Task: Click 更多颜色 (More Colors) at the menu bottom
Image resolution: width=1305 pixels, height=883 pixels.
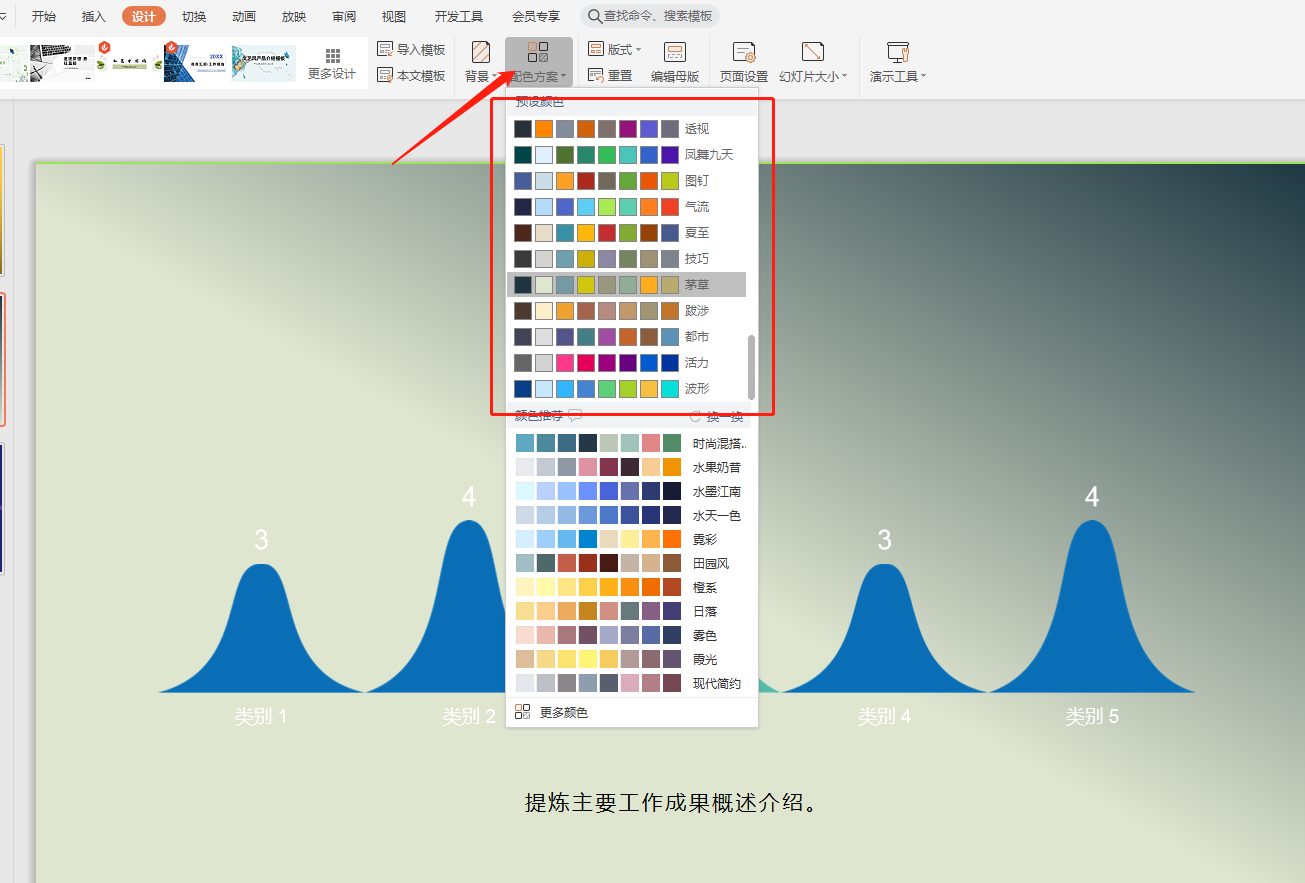Action: tap(563, 712)
